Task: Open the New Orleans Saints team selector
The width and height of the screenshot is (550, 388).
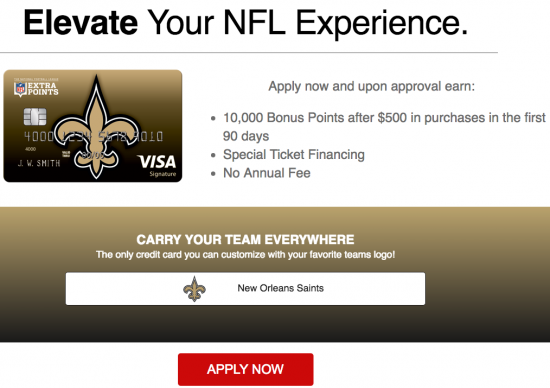Action: [x=245, y=288]
